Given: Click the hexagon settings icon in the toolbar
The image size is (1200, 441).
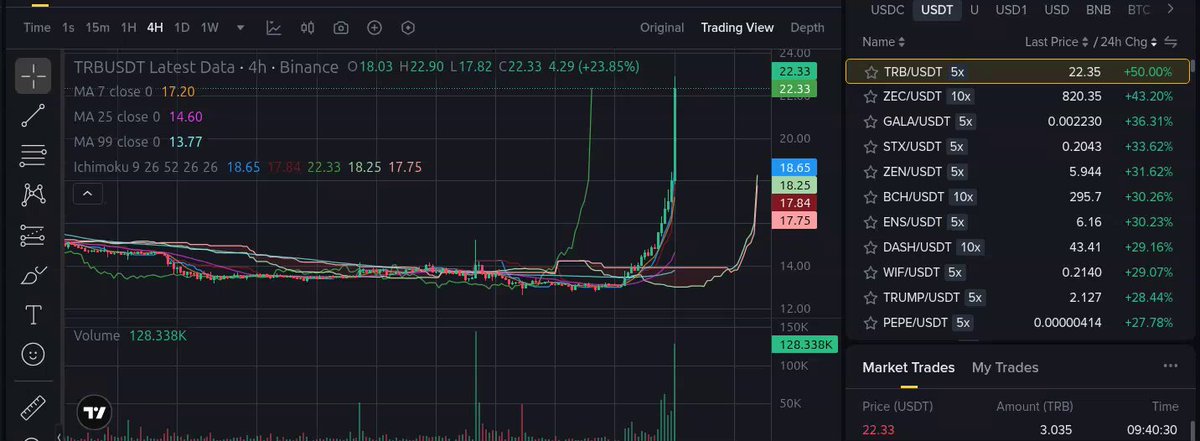Looking at the screenshot, I should pos(407,28).
